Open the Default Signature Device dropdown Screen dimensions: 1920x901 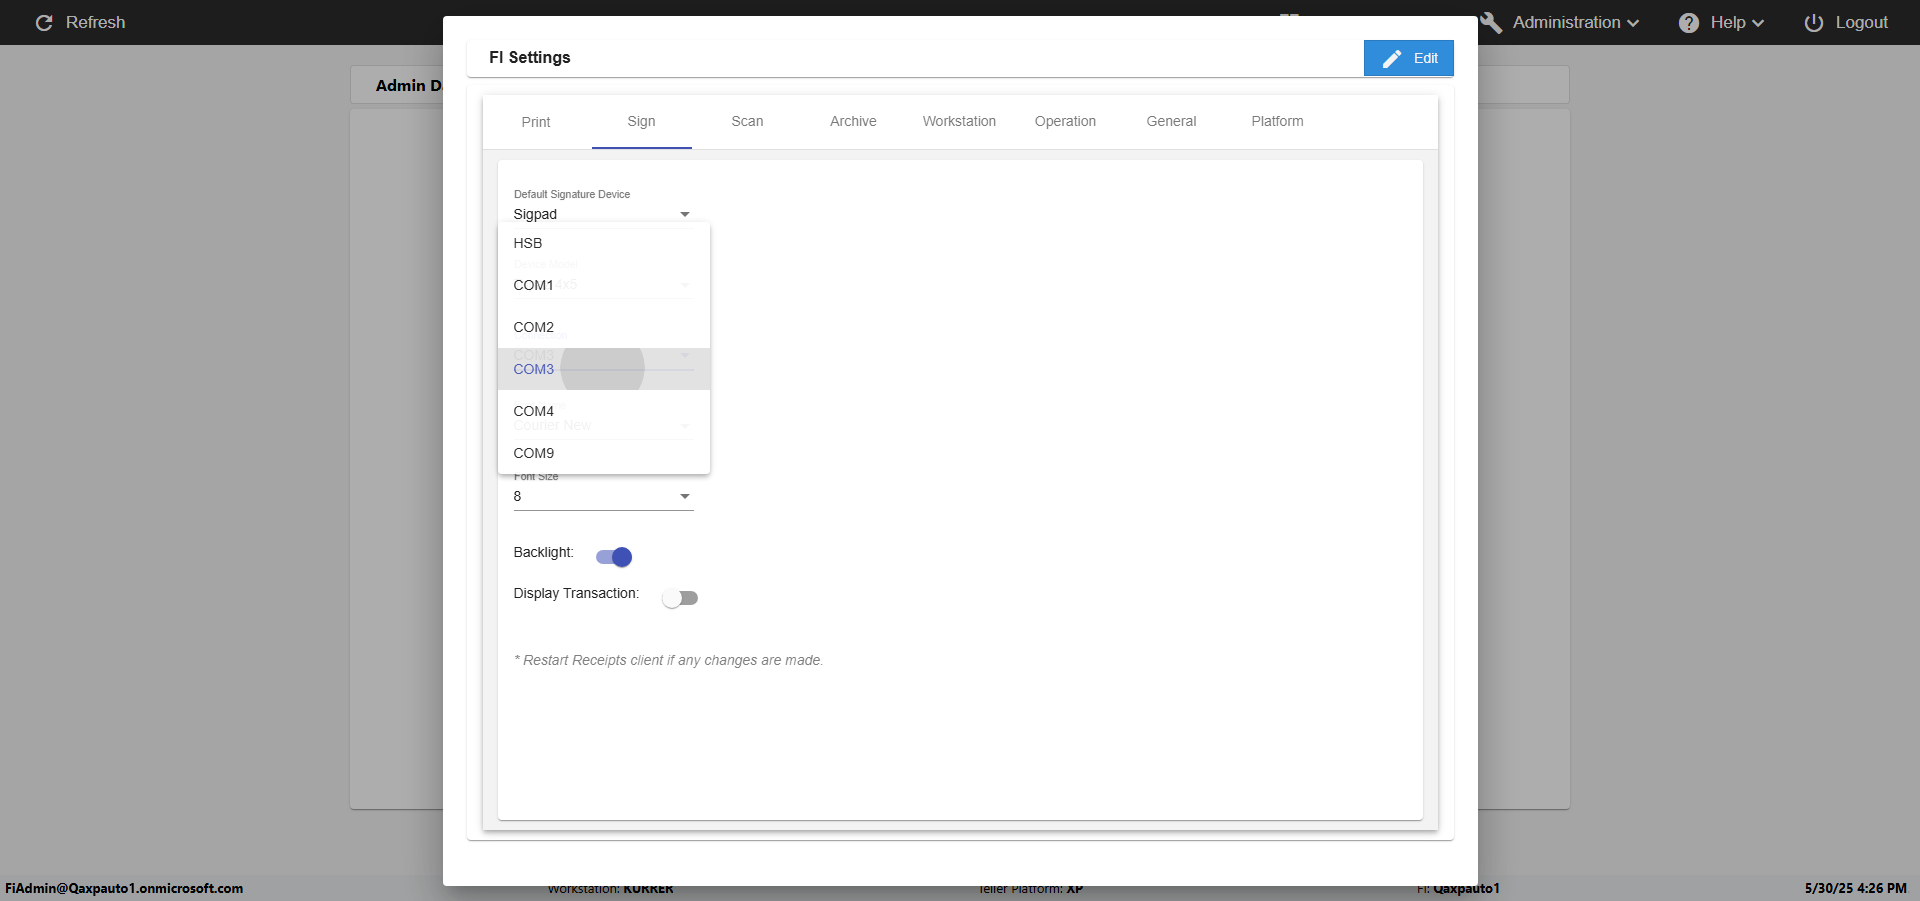pos(603,214)
